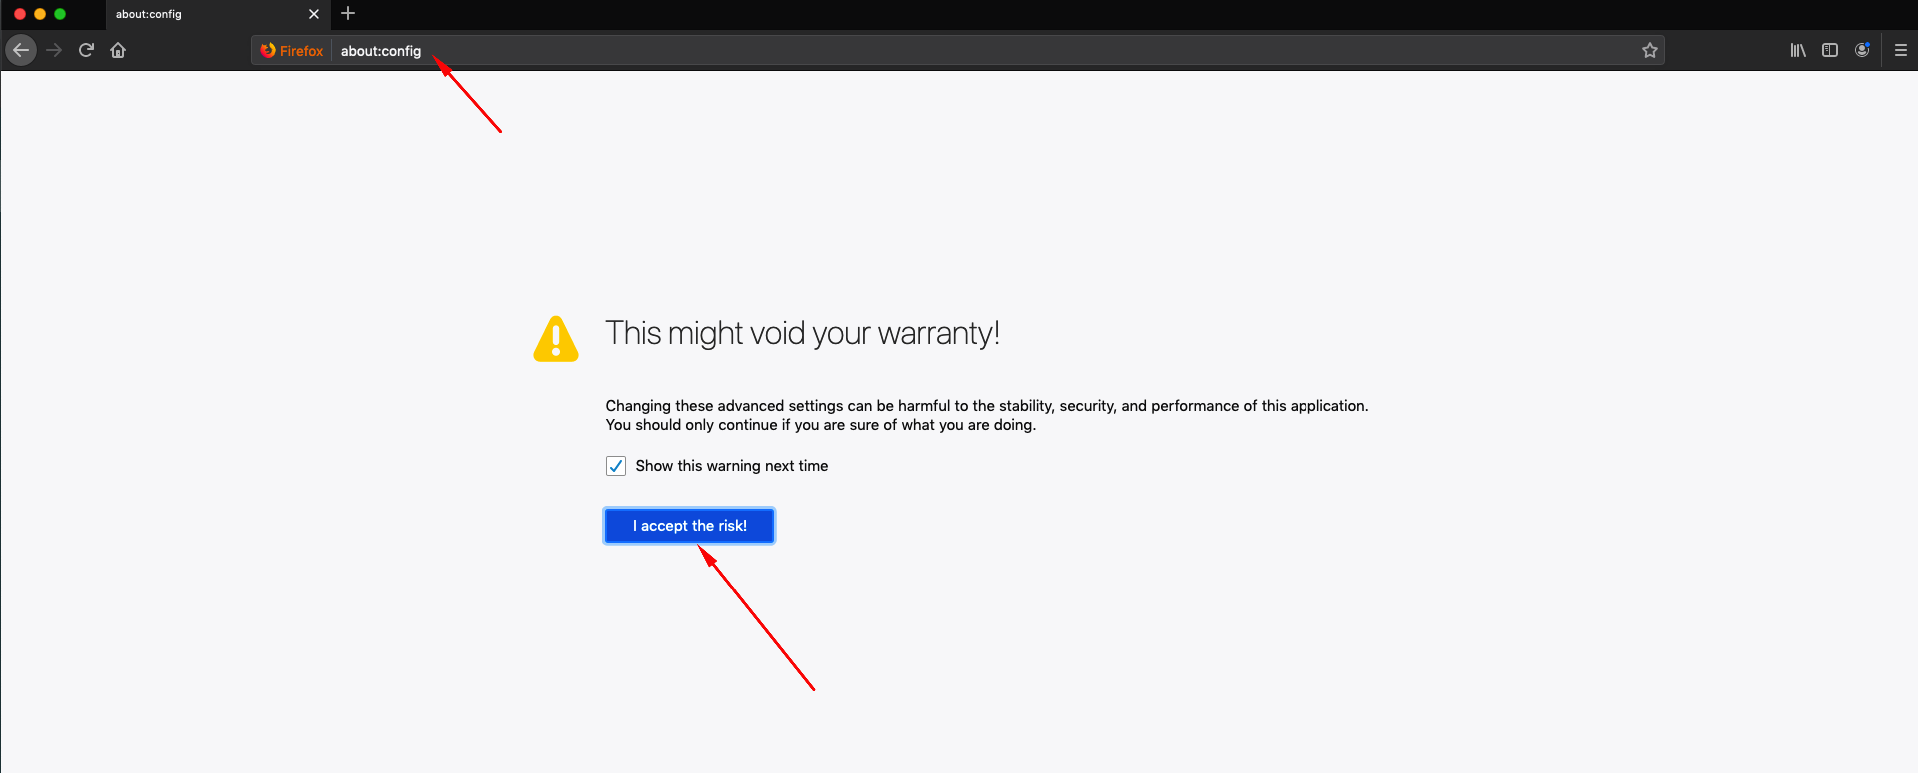Click the text about advanced settings harm
The height and width of the screenshot is (773, 1918).
pyautogui.click(x=987, y=406)
